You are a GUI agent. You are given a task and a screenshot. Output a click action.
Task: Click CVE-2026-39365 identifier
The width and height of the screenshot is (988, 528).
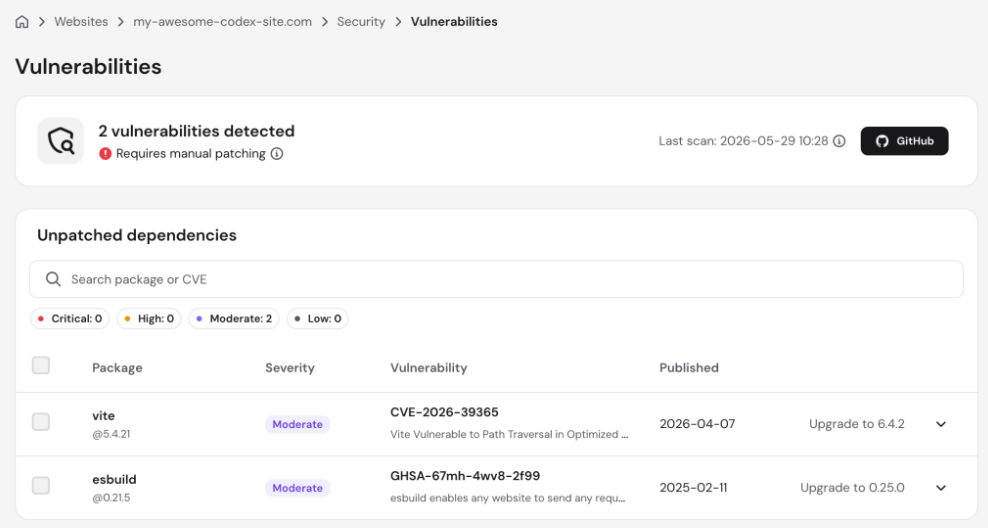pos(444,412)
